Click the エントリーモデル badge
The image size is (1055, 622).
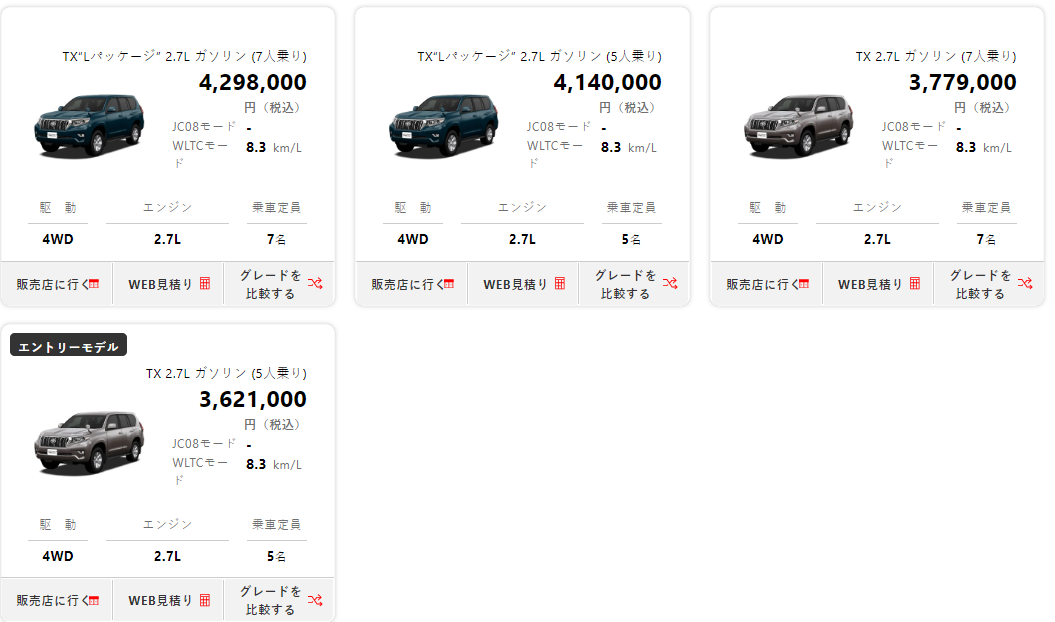click(x=68, y=346)
